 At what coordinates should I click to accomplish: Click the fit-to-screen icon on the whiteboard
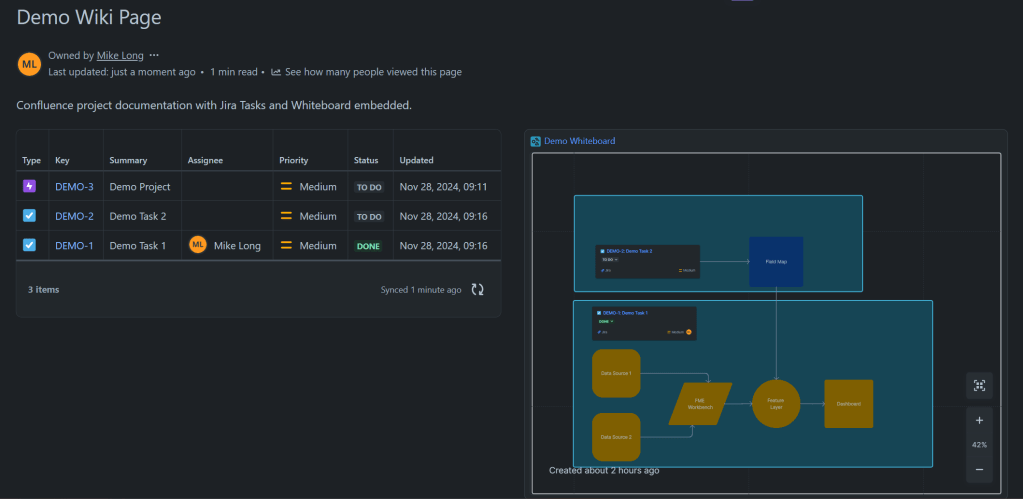pyautogui.click(x=978, y=386)
